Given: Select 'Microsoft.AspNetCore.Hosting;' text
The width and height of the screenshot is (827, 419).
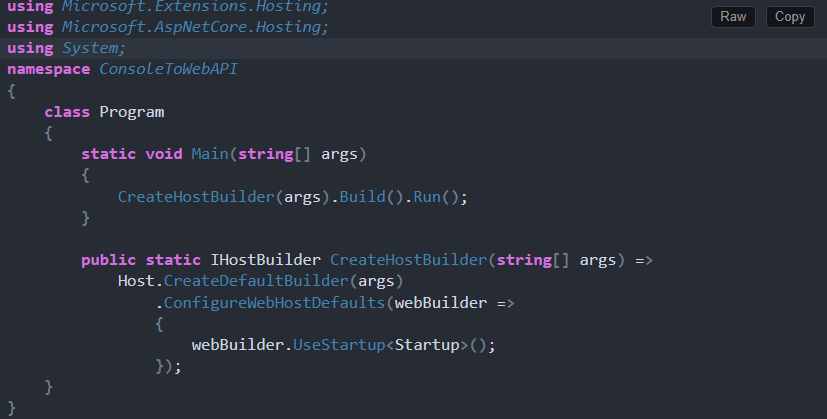Looking at the screenshot, I should click(x=195, y=27).
